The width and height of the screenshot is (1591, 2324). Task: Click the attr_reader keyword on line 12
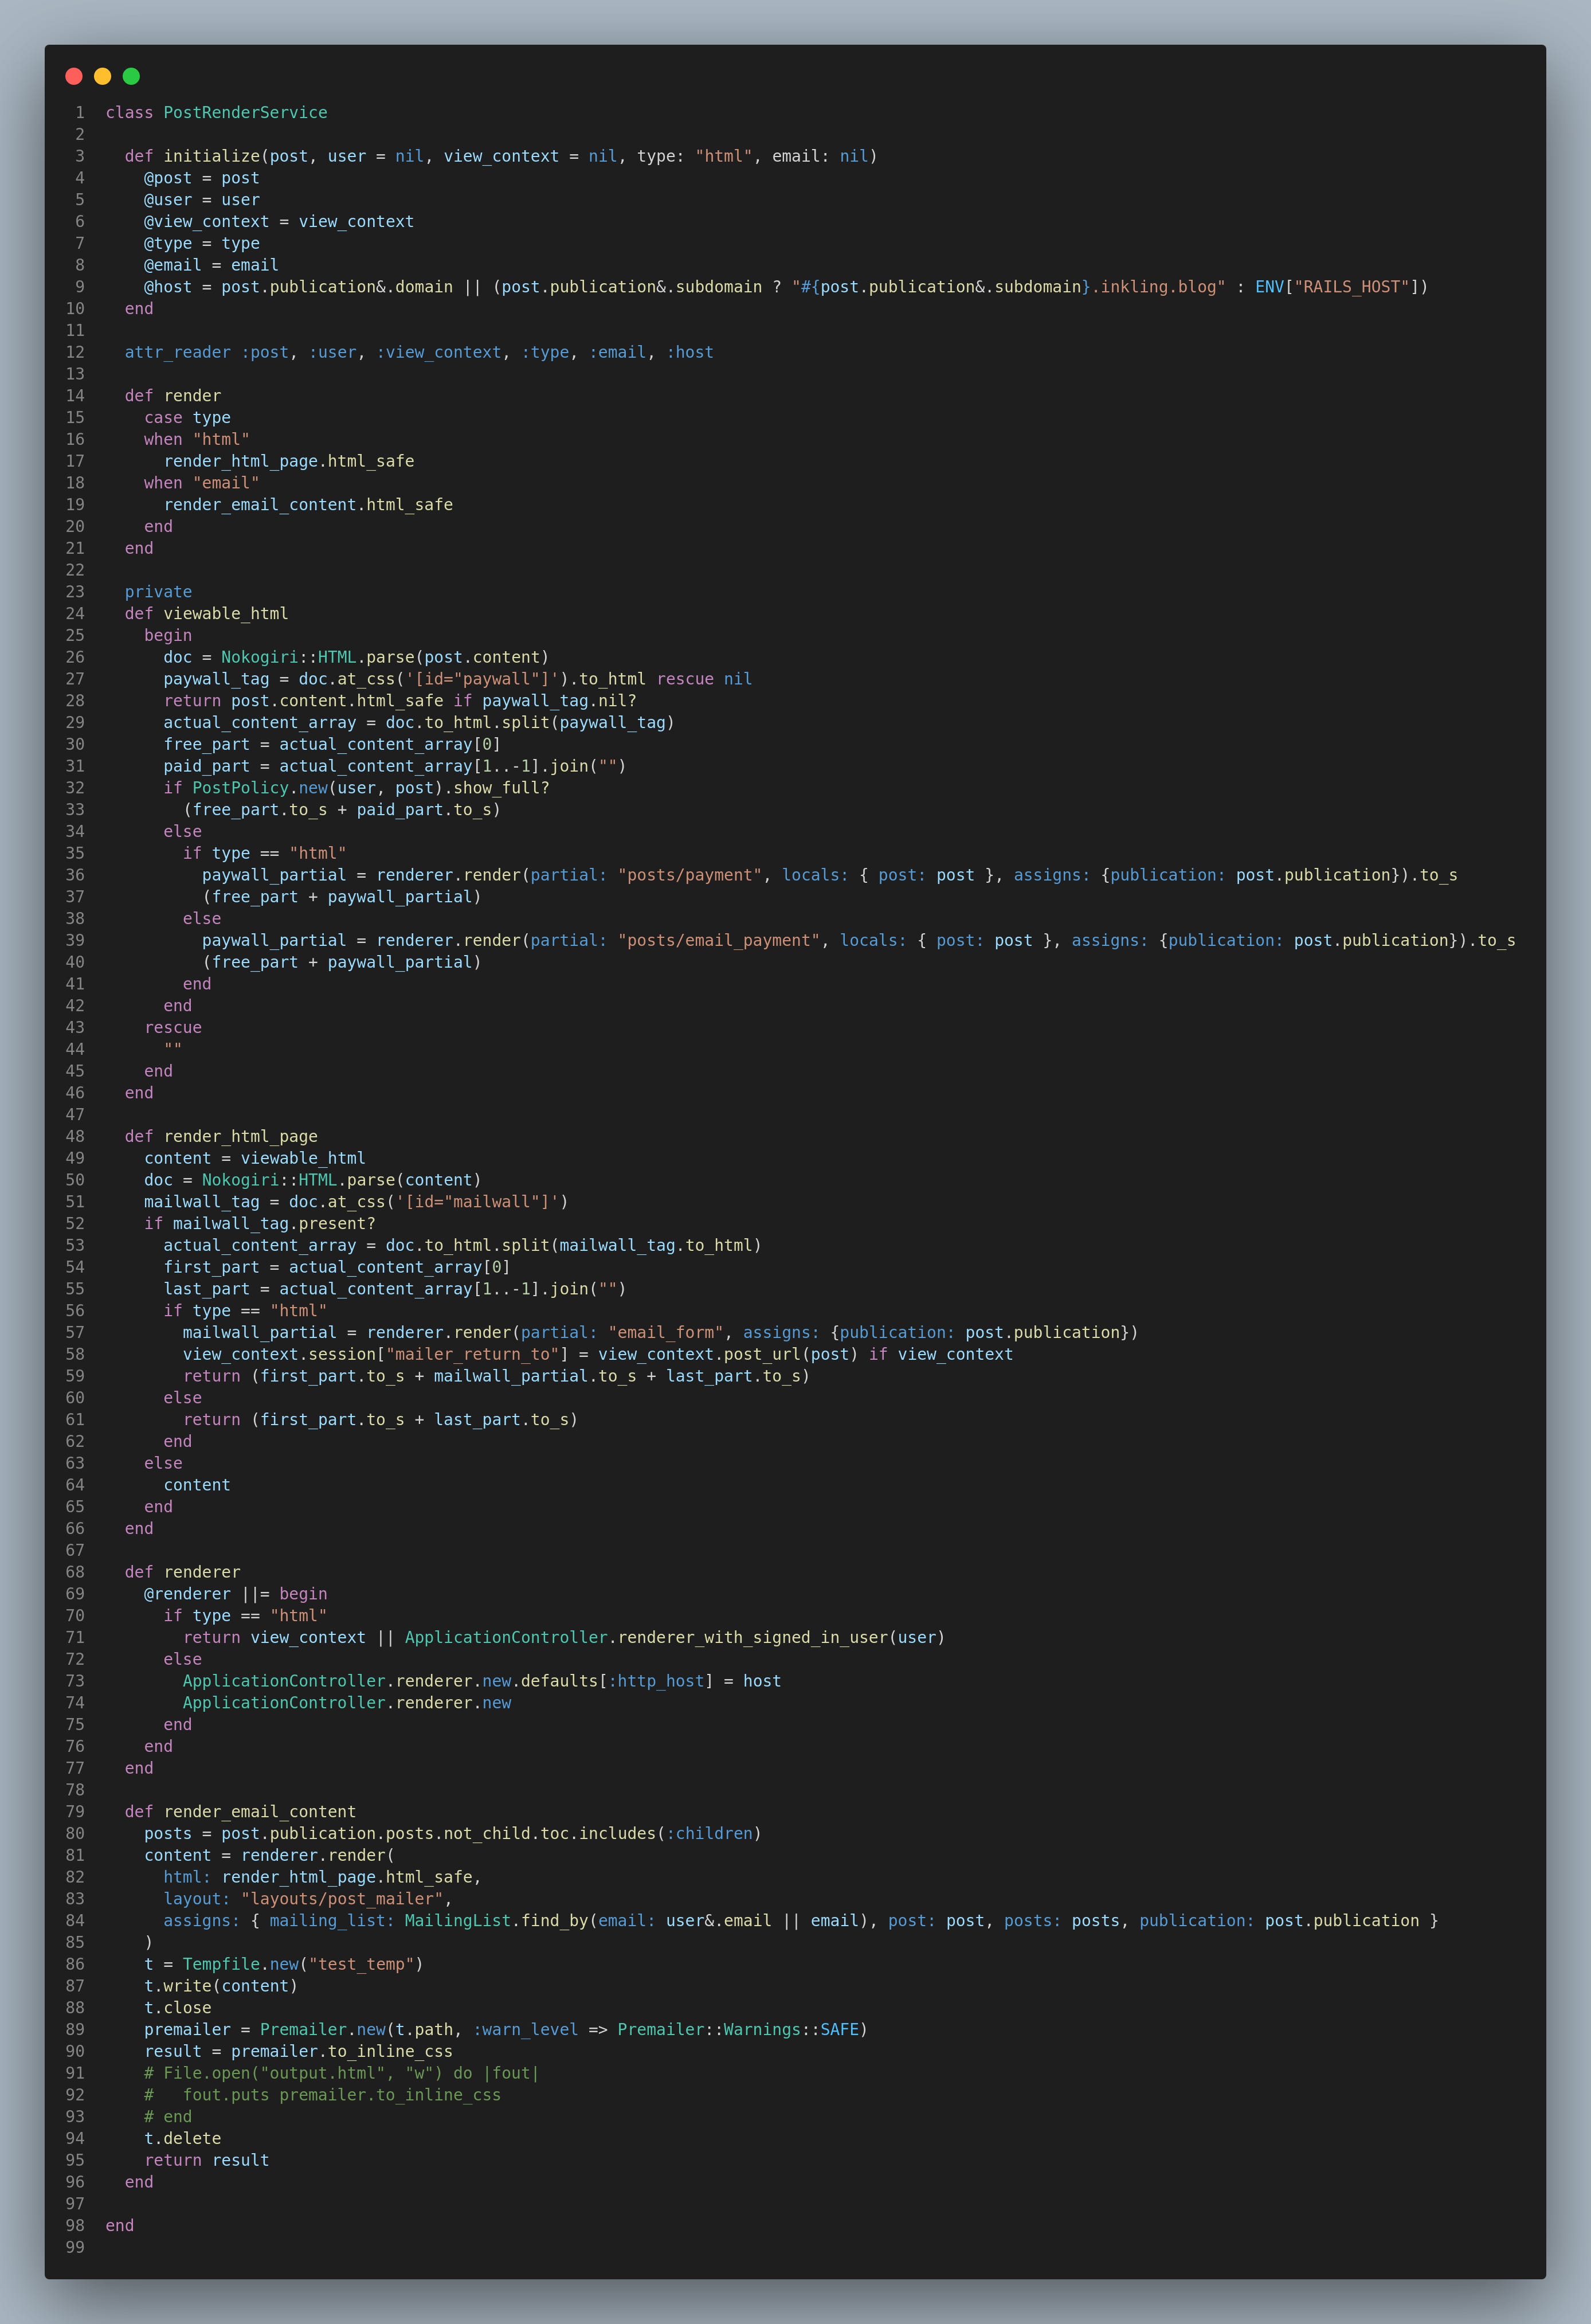[177, 352]
